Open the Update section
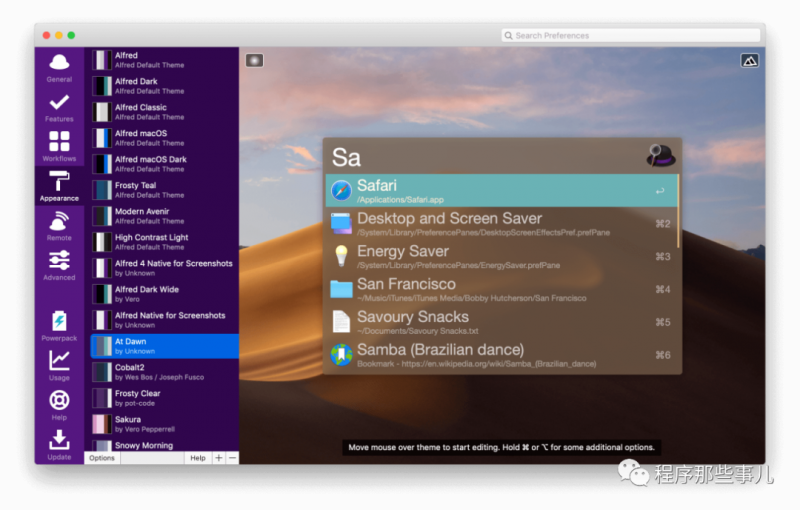Screen dimensions: 800x510 tap(59, 445)
